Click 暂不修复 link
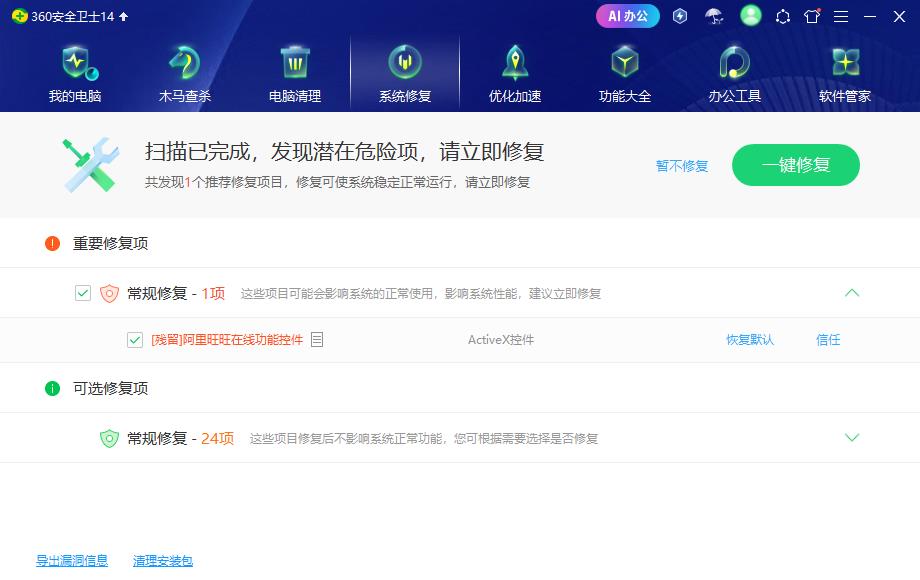The height and width of the screenshot is (580, 920). (682, 166)
